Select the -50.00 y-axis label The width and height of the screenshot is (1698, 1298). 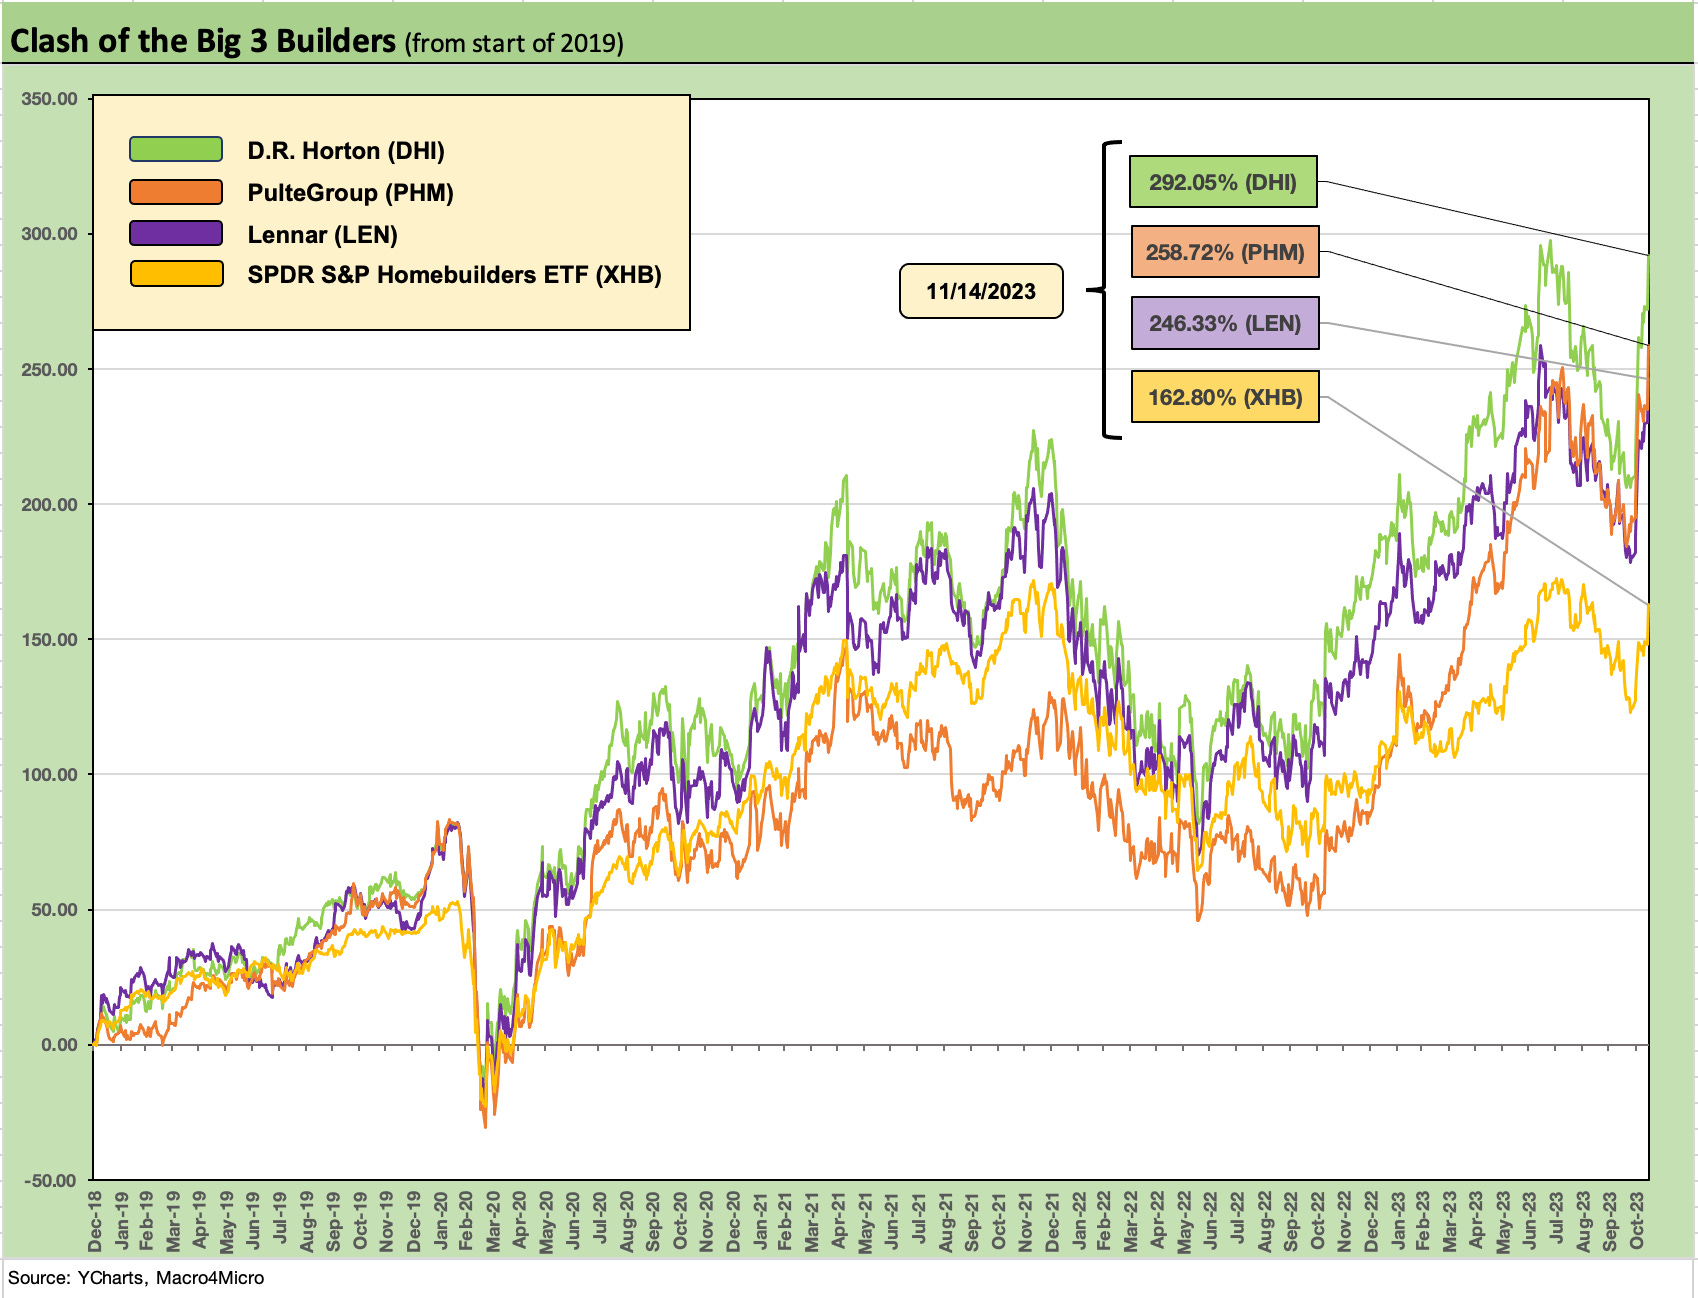[51, 1180]
